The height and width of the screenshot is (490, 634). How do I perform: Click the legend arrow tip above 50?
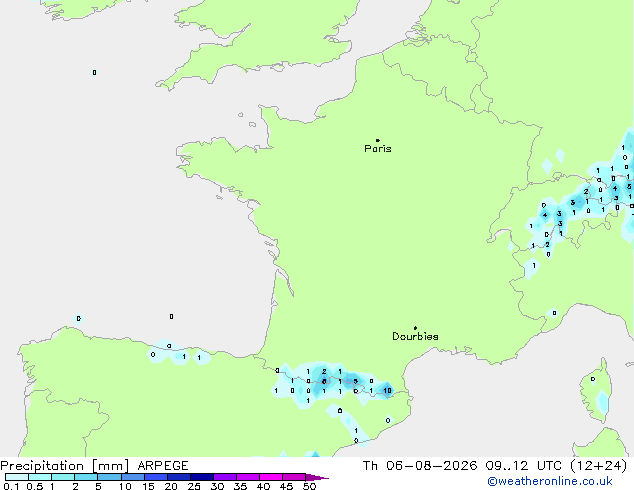click(x=317, y=477)
